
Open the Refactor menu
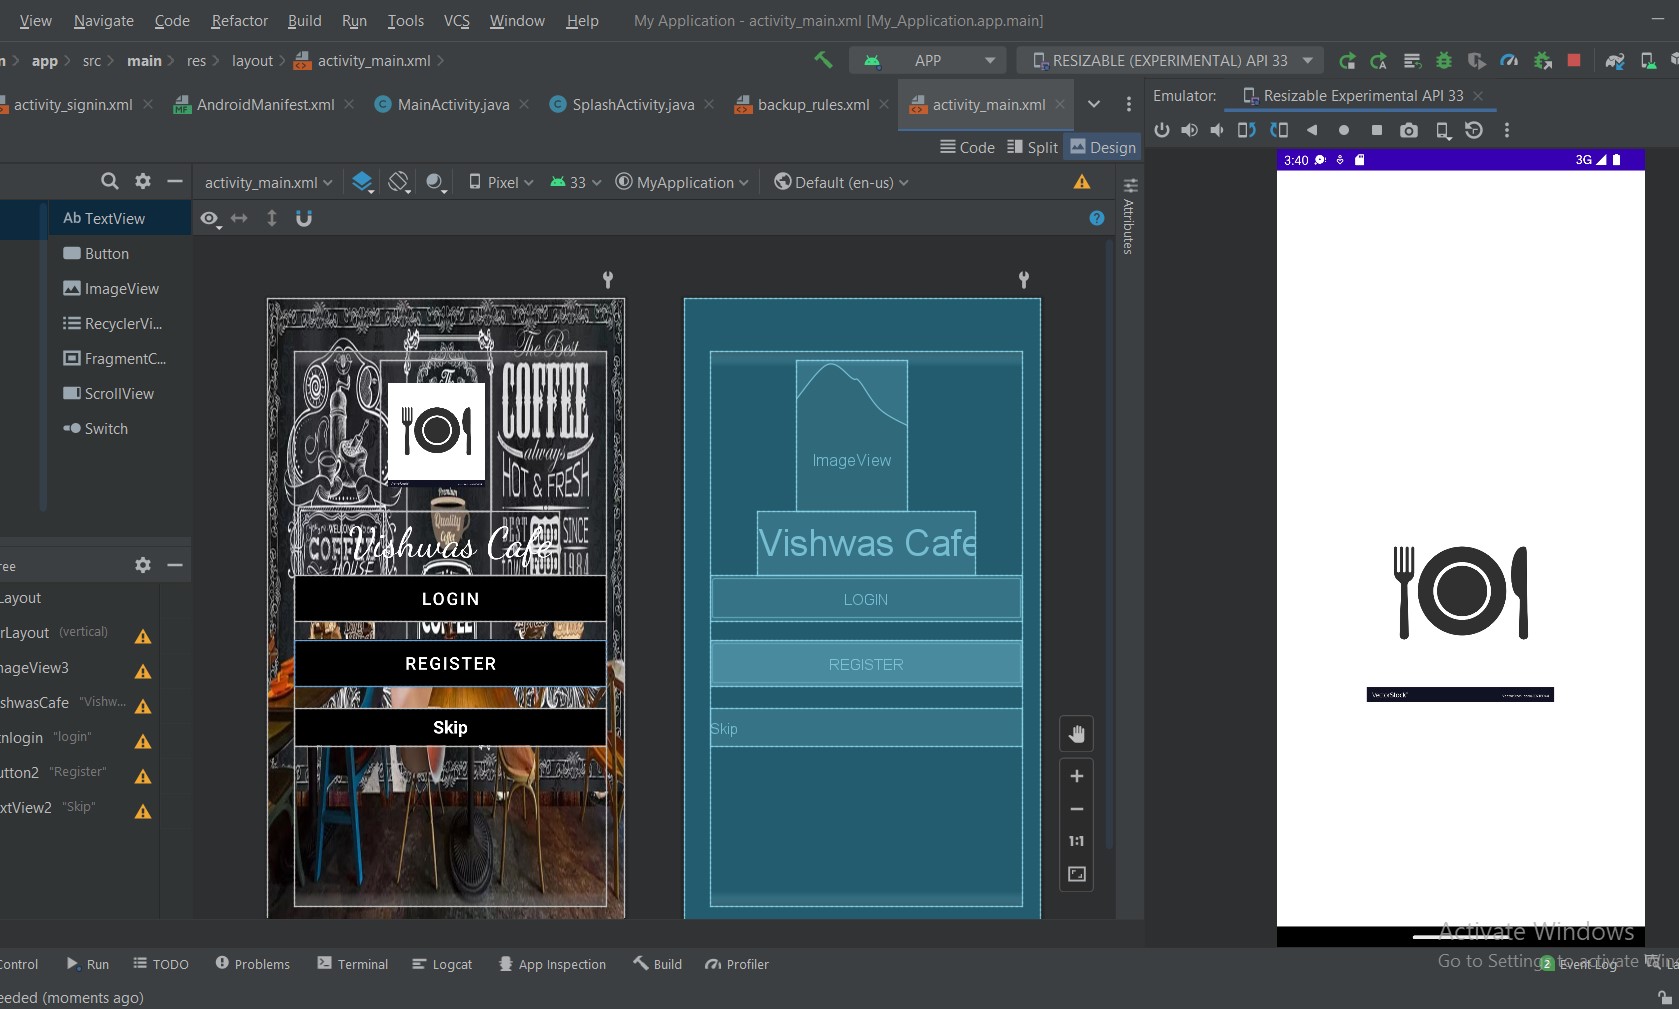[x=239, y=20]
